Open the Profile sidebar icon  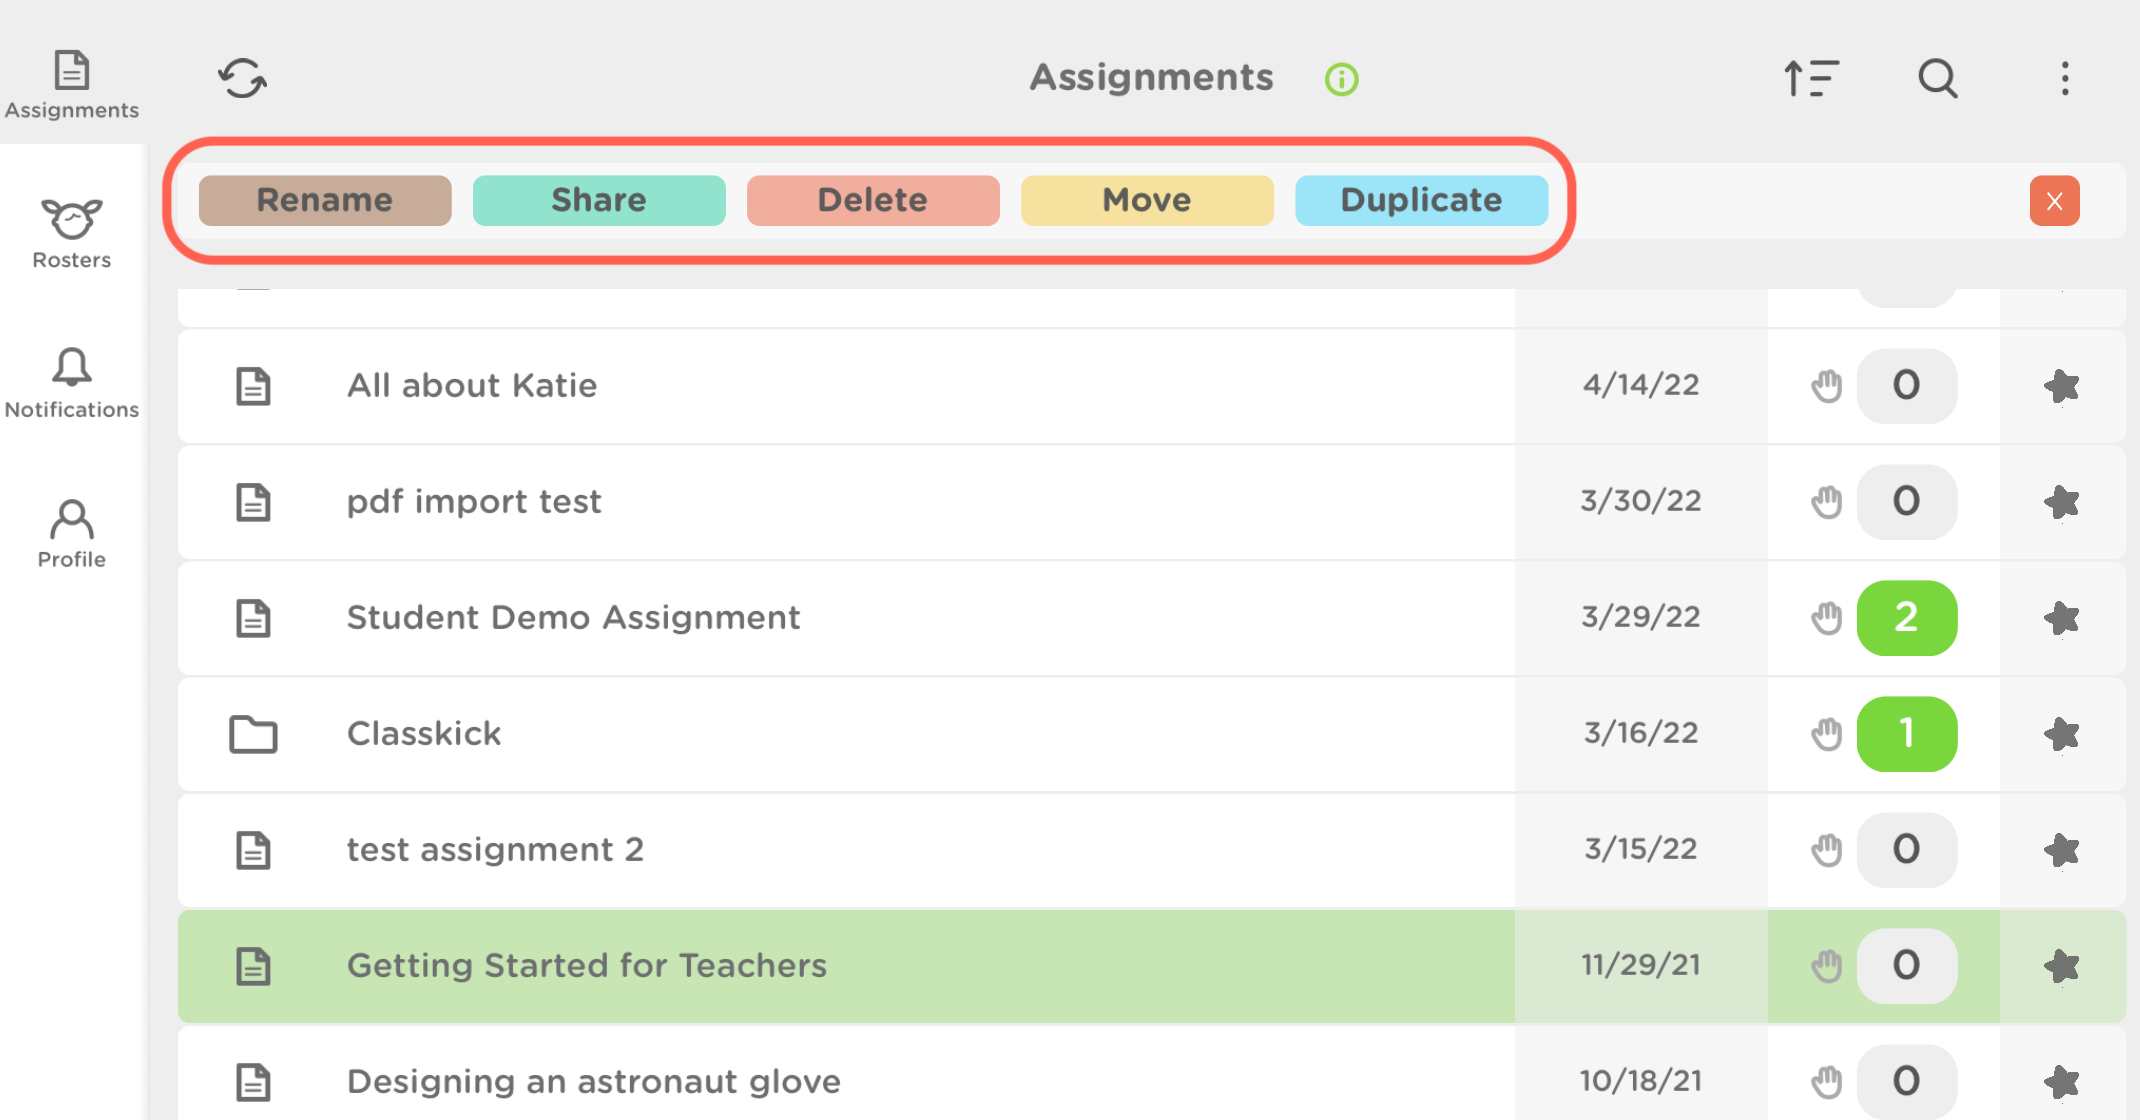coord(71,530)
